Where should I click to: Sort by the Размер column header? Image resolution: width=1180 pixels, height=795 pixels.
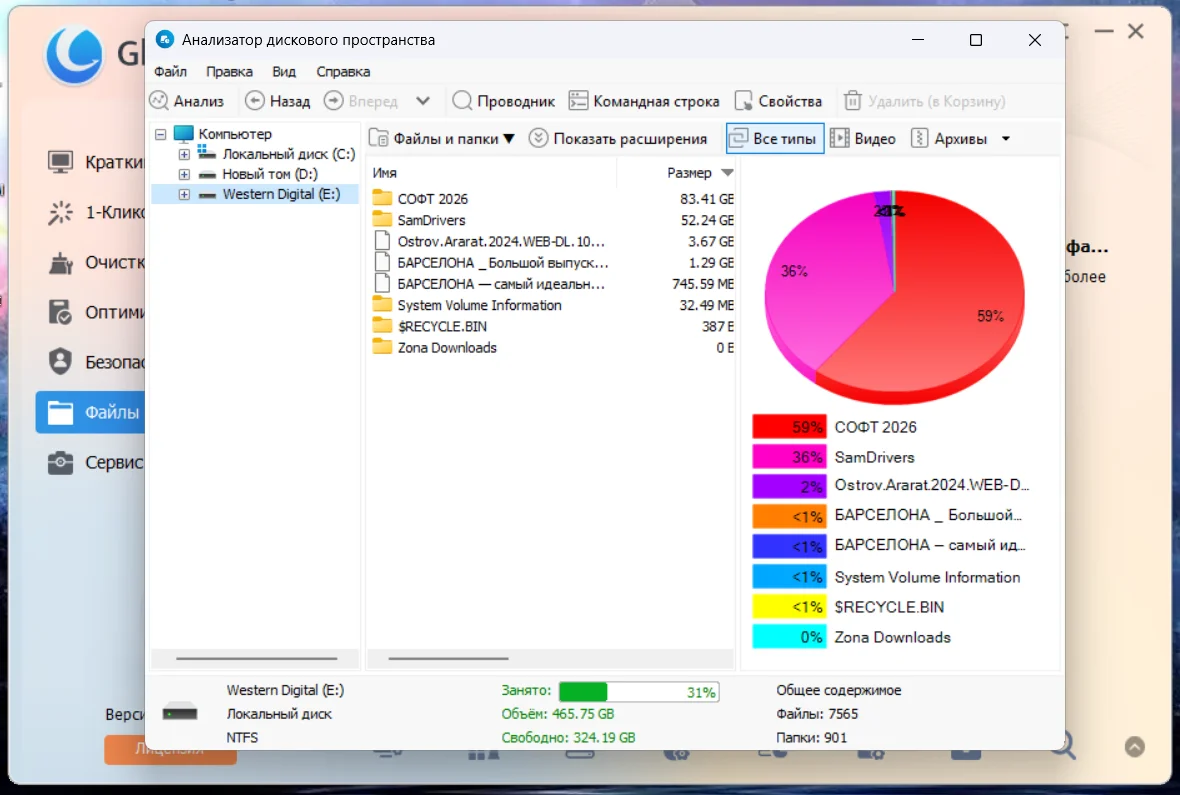coord(689,173)
